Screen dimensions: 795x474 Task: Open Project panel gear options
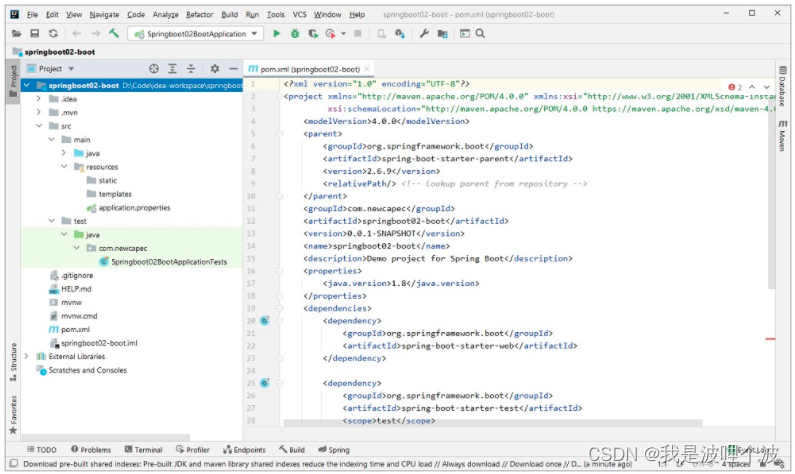tap(215, 68)
